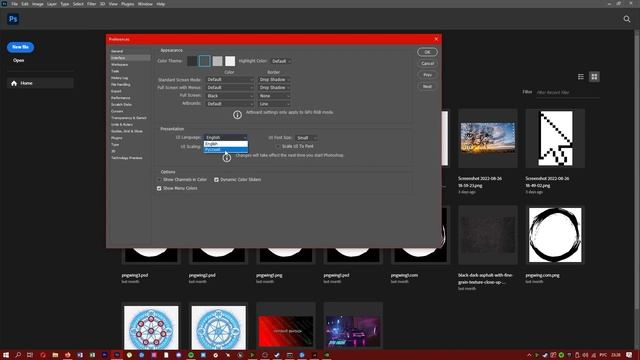Select Performance in the Preferences category list
Image resolution: width=640 pixels, height=360 pixels.
click(121, 98)
